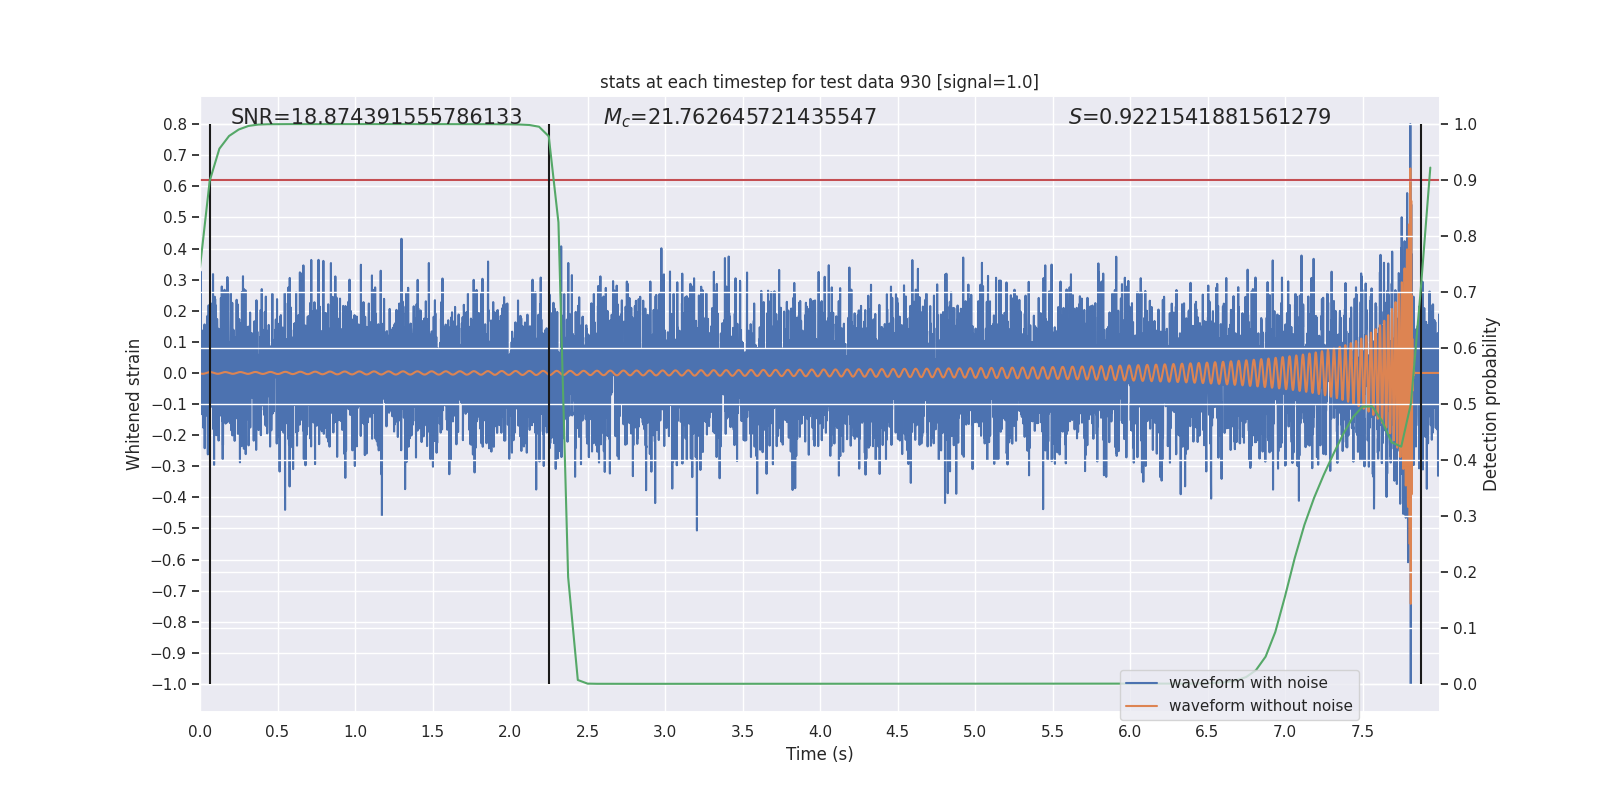Pick Detection probability tick label 0.7
The image size is (1600, 800).
[1465, 293]
